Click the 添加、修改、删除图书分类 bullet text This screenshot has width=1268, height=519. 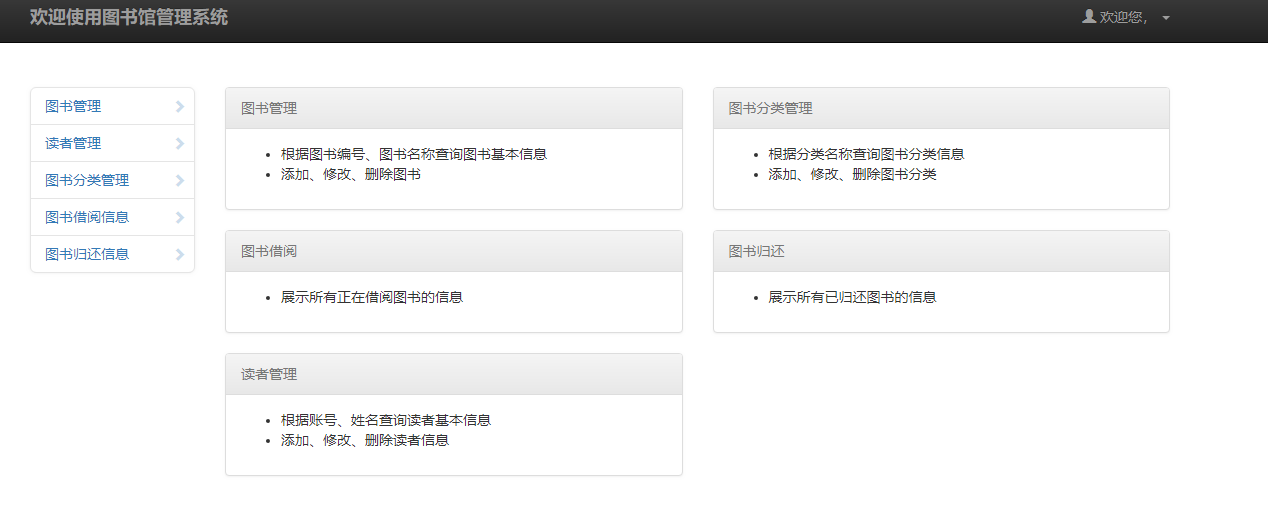tap(852, 175)
